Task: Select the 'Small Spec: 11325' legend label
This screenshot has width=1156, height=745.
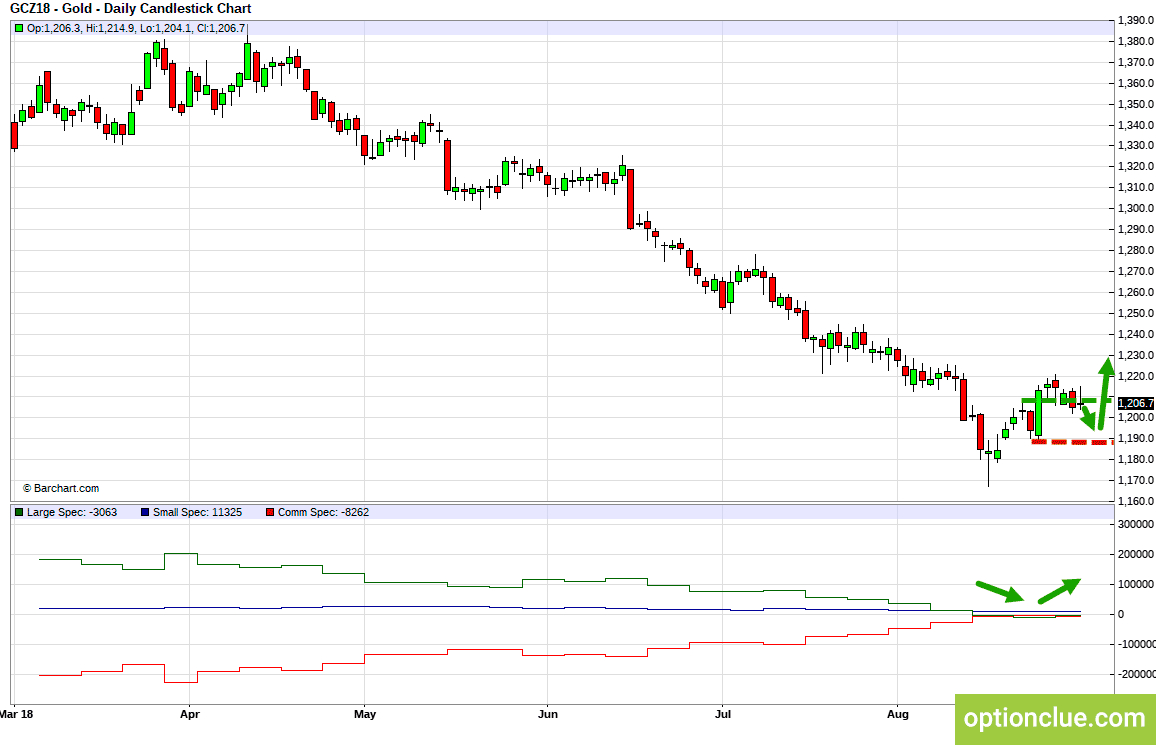Action: (x=198, y=512)
